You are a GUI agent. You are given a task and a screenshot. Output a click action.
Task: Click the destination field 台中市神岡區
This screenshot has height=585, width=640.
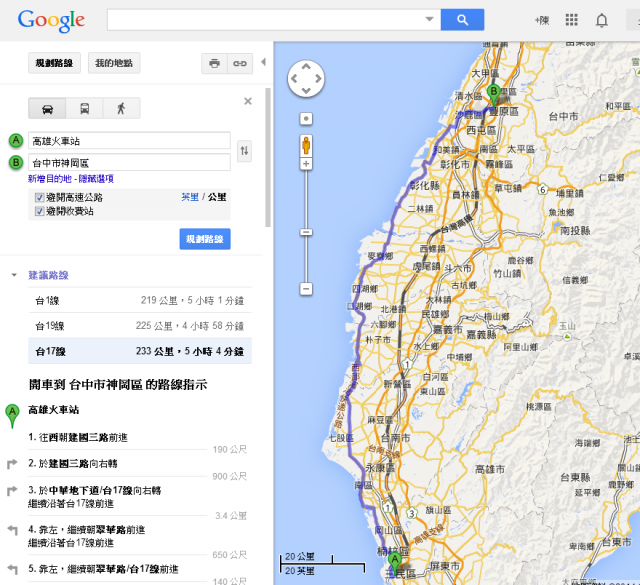coord(129,162)
